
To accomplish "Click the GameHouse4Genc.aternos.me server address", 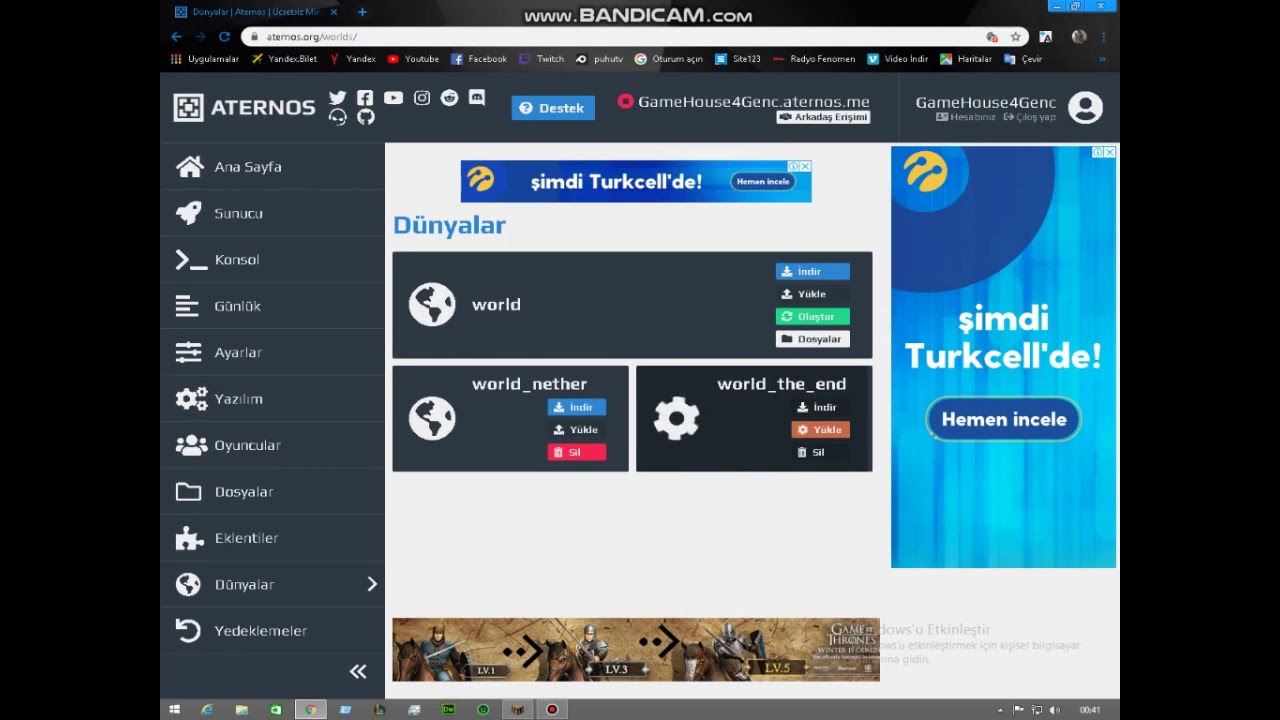I will 753,101.
